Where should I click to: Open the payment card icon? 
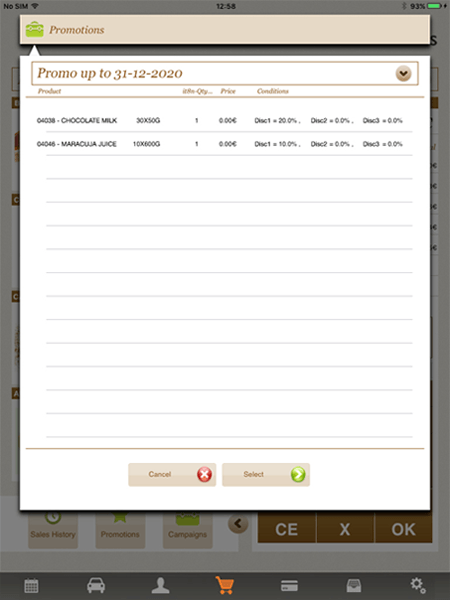289,585
